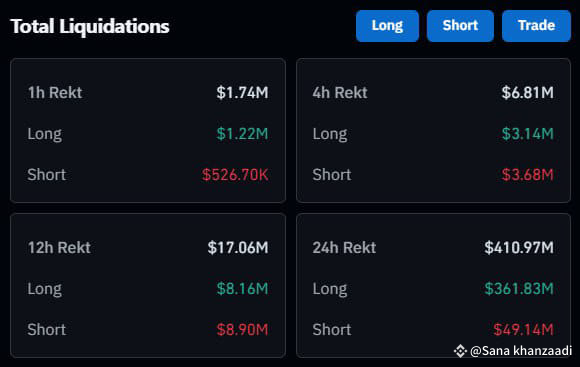Click the Total Liquidations heading
Screen dimensions: 580x367
[x=90, y=27]
